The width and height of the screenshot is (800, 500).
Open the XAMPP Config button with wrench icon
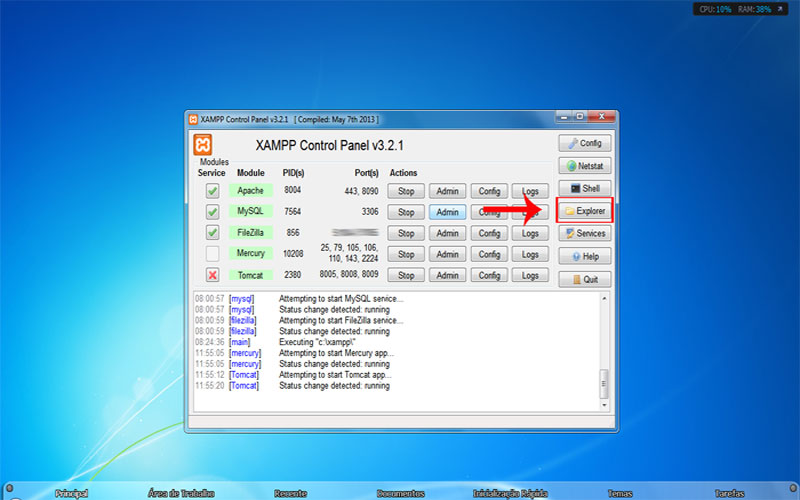point(585,143)
